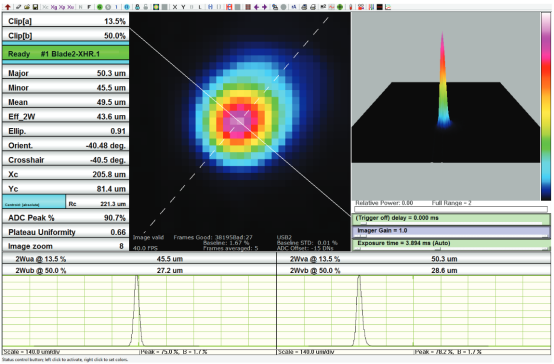Click the Yc 81.4 um field
Viewport: 554px width, 364px height.
tap(66, 189)
